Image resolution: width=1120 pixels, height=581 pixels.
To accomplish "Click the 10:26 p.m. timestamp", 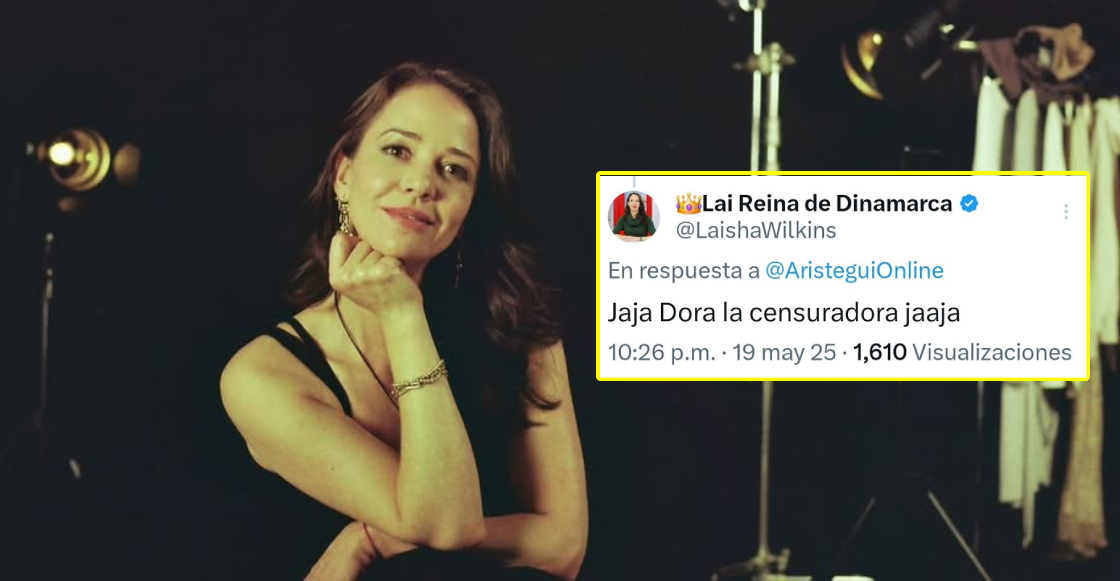I will tap(661, 352).
